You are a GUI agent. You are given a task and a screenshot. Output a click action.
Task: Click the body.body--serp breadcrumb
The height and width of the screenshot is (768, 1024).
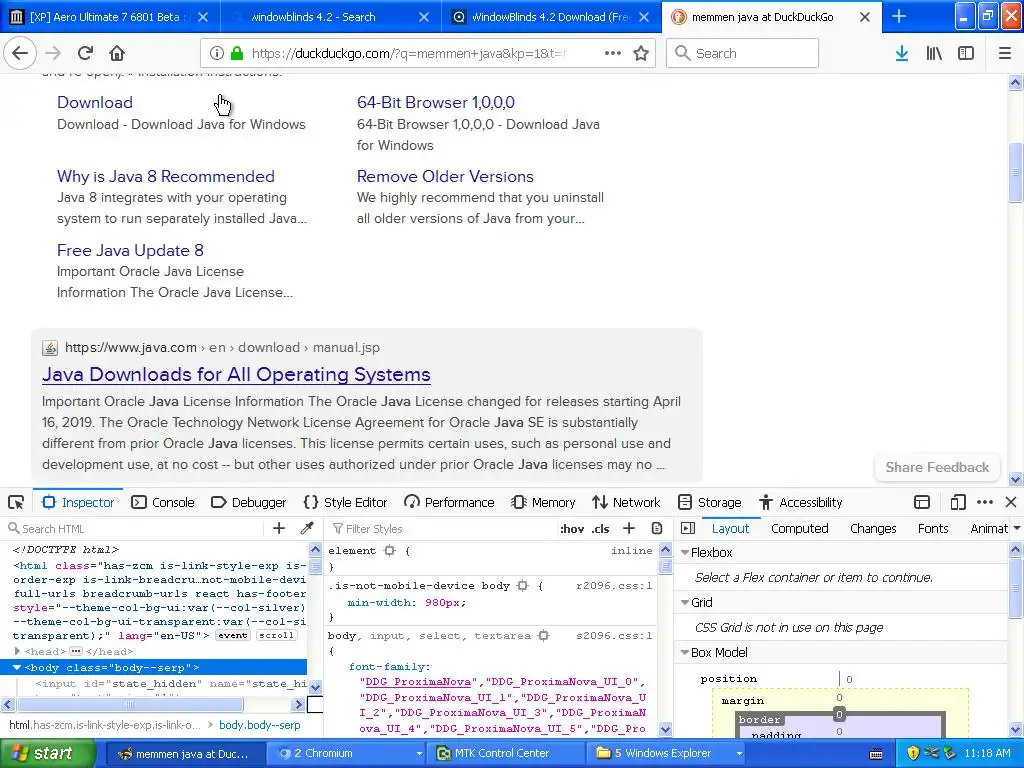tap(260, 725)
